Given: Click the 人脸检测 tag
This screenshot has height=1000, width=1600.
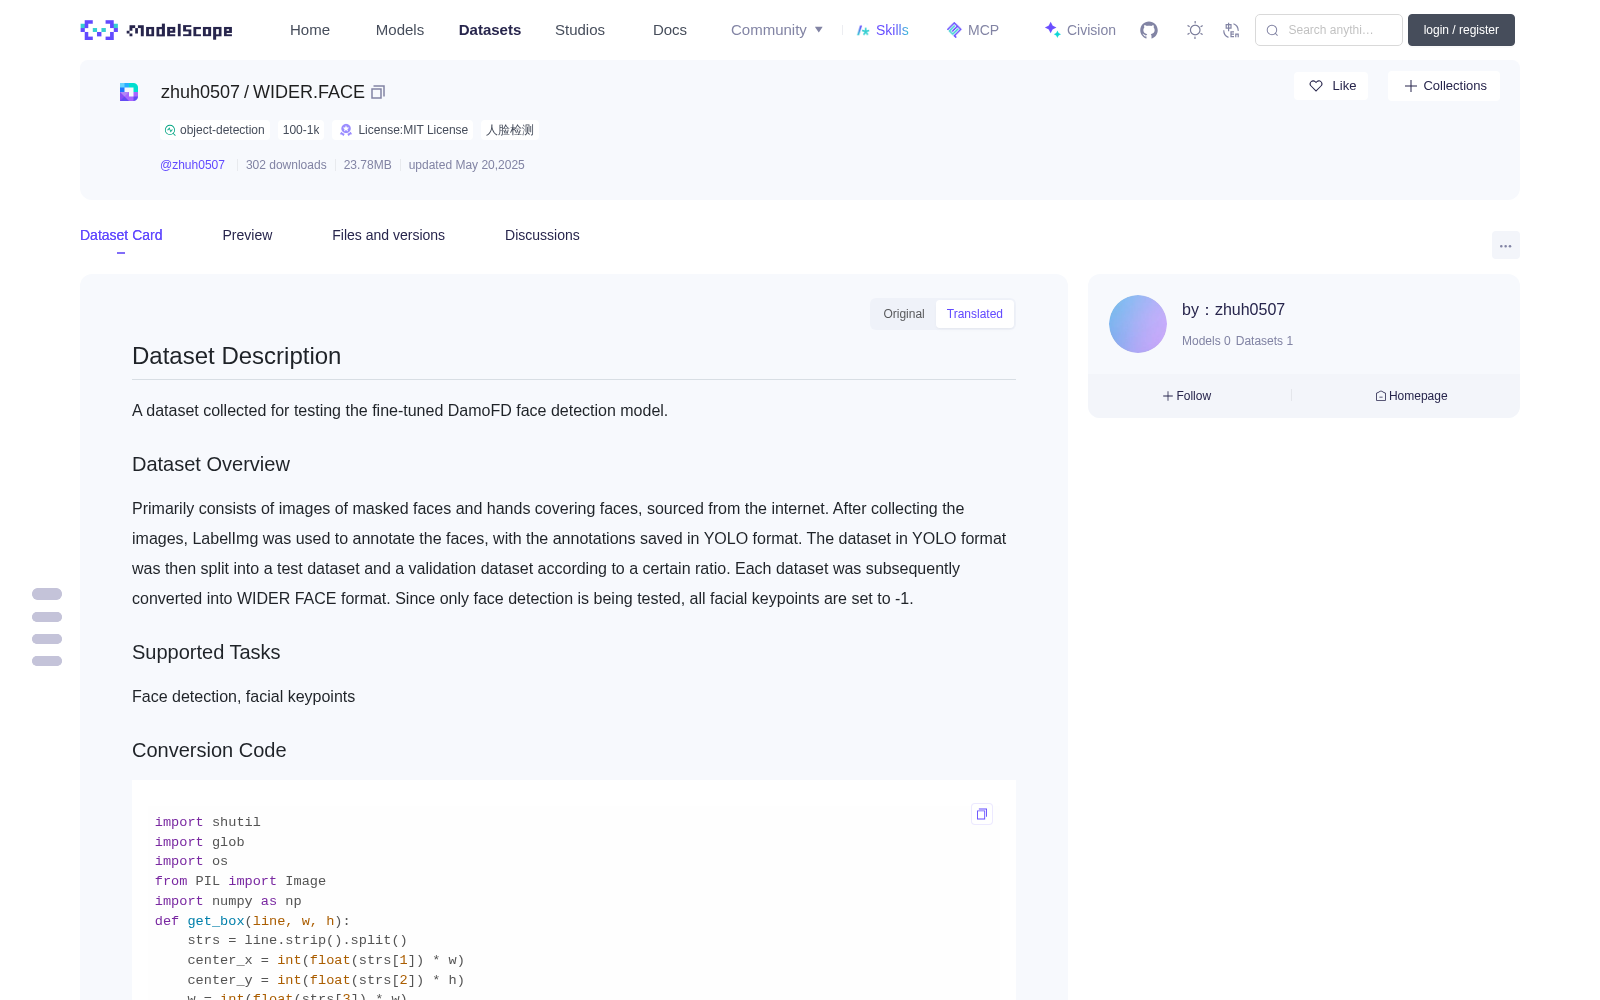Looking at the screenshot, I should [510, 130].
